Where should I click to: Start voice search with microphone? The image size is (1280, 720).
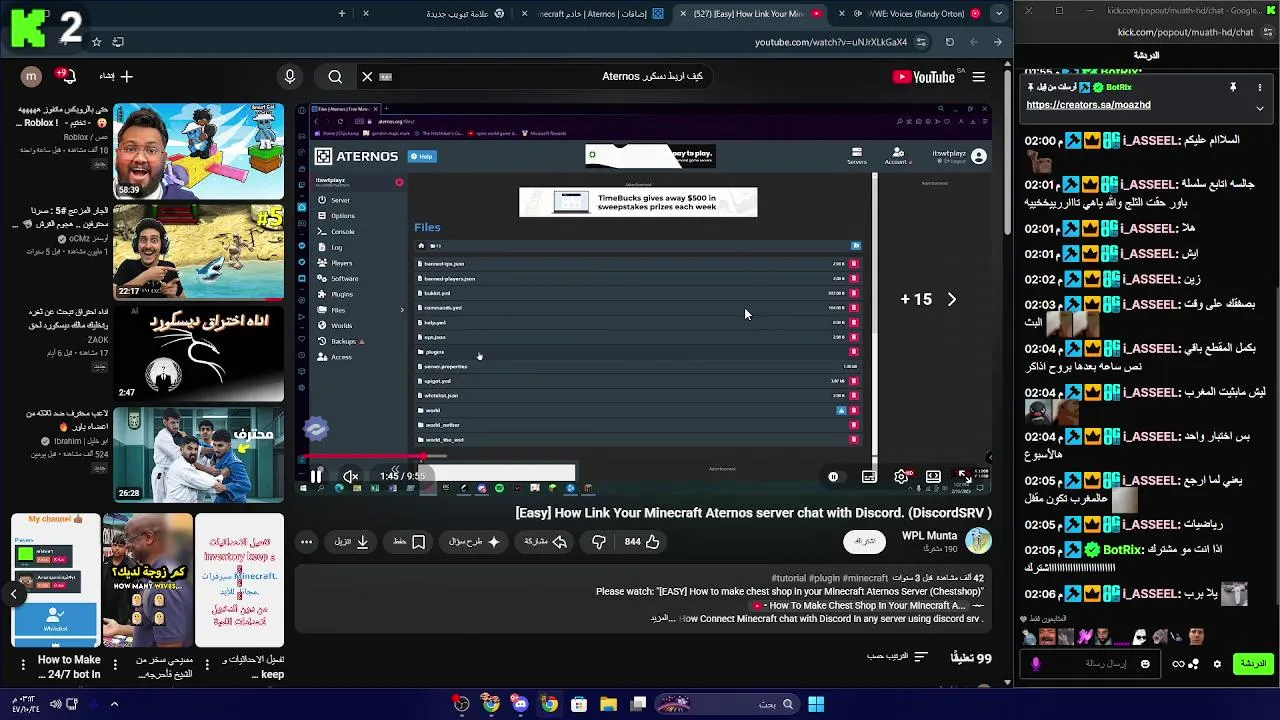[290, 76]
